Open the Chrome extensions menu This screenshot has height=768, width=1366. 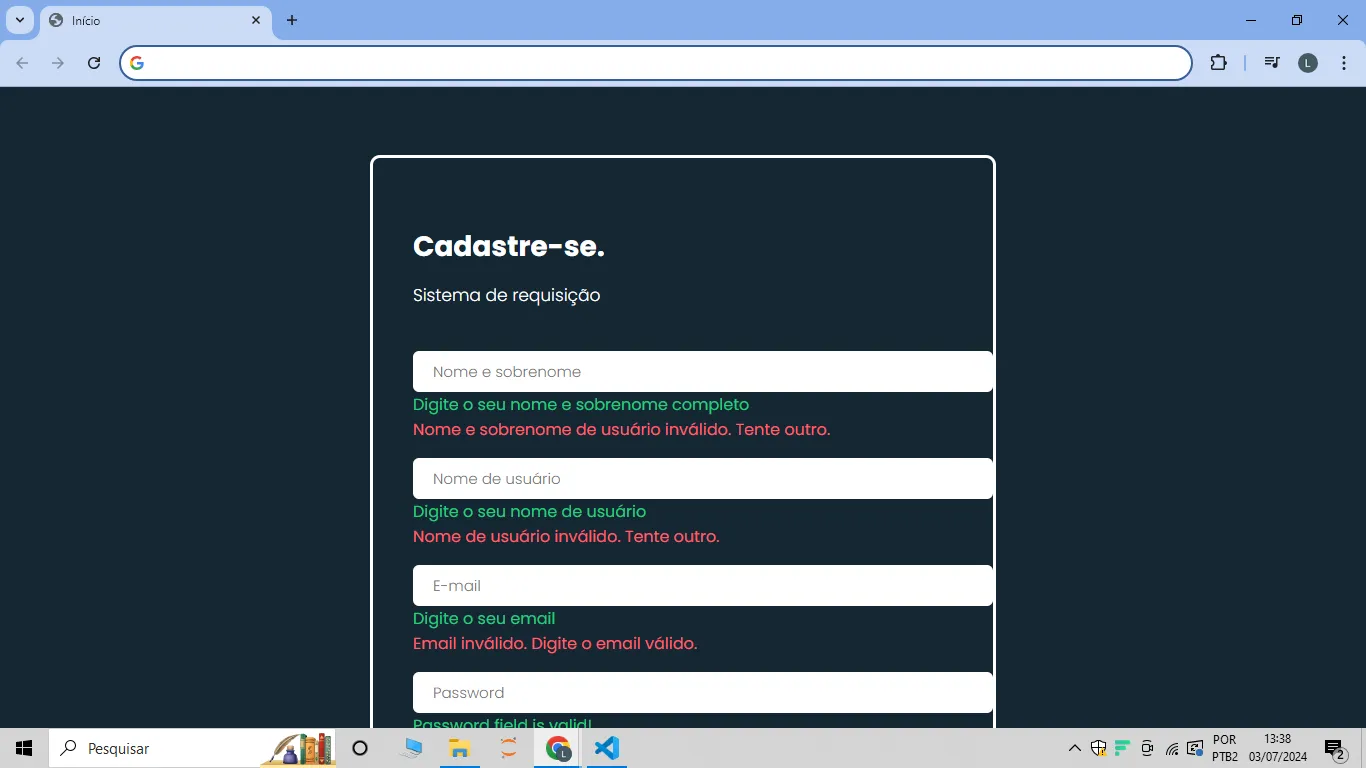coord(1218,63)
